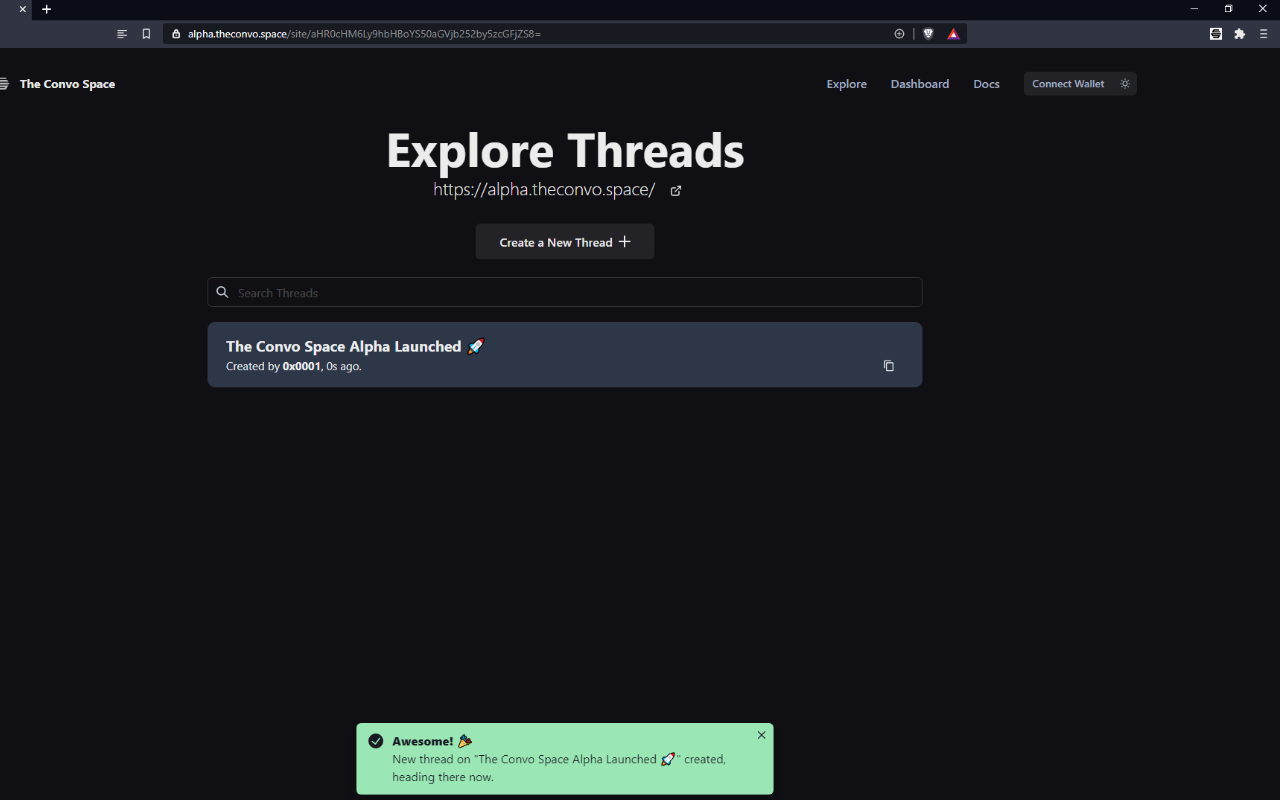Toggle the light/dark theme sun icon
This screenshot has height=800, width=1280.
1125,84
